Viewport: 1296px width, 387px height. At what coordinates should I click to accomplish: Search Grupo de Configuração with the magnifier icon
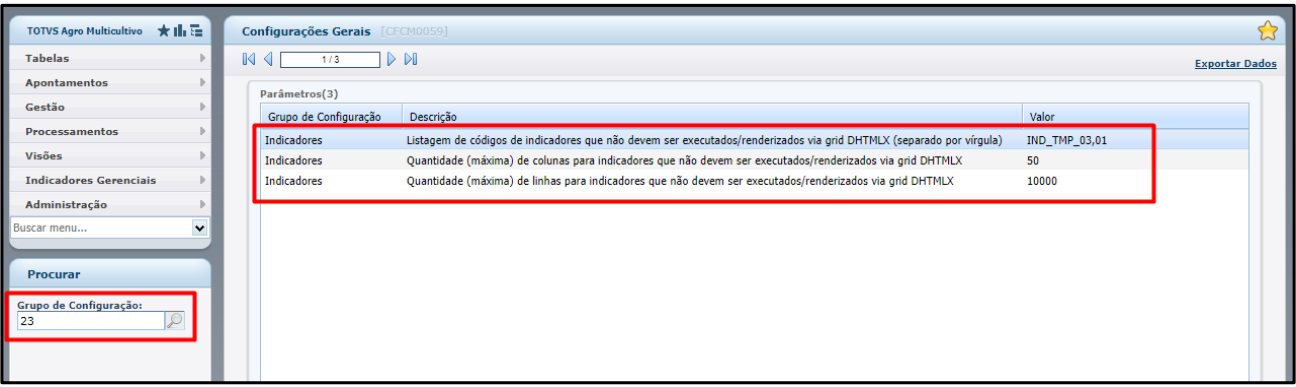(174, 321)
